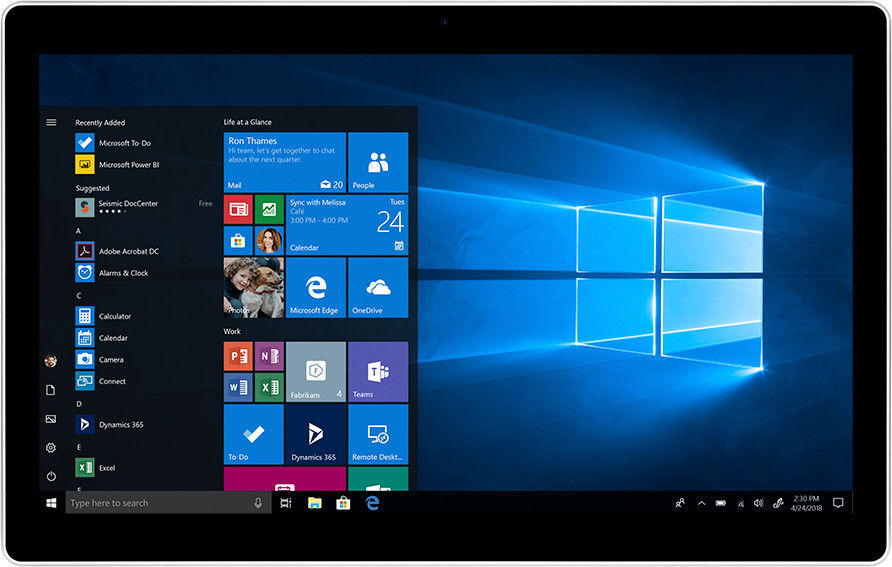
Task: Open the contact portrait tile
Action: [x=269, y=241]
